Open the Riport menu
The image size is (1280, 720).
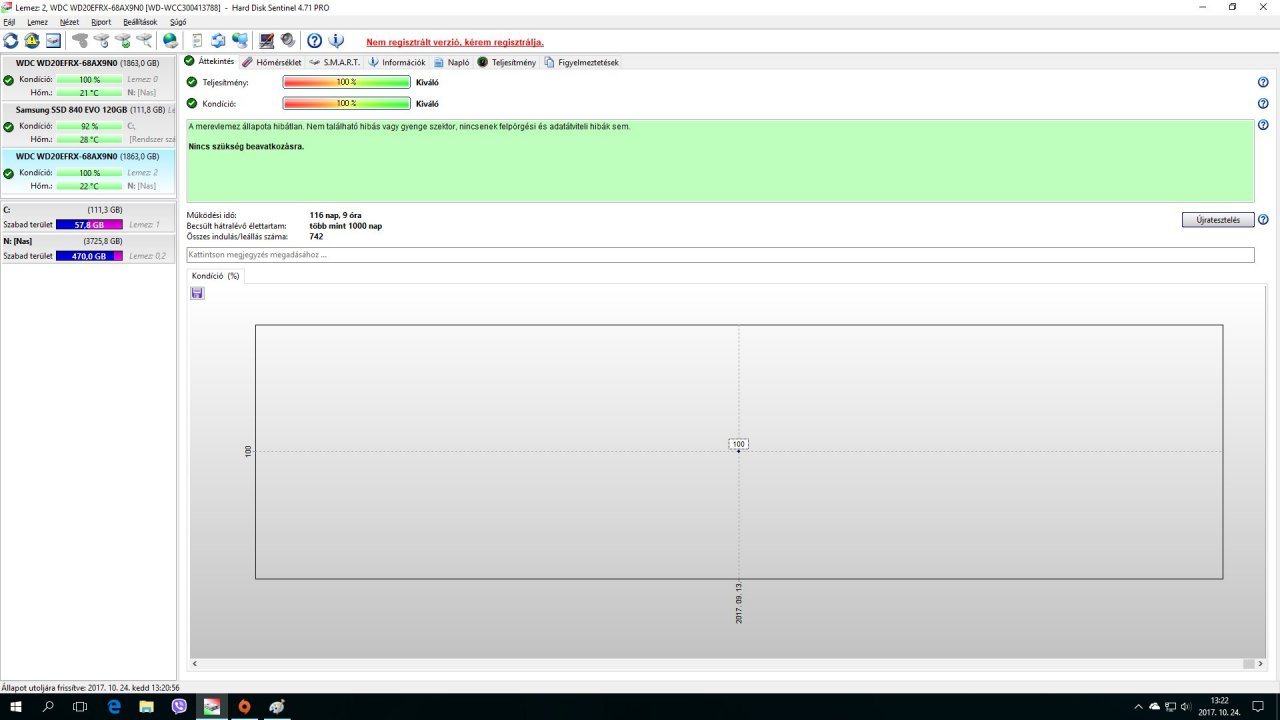tap(101, 21)
